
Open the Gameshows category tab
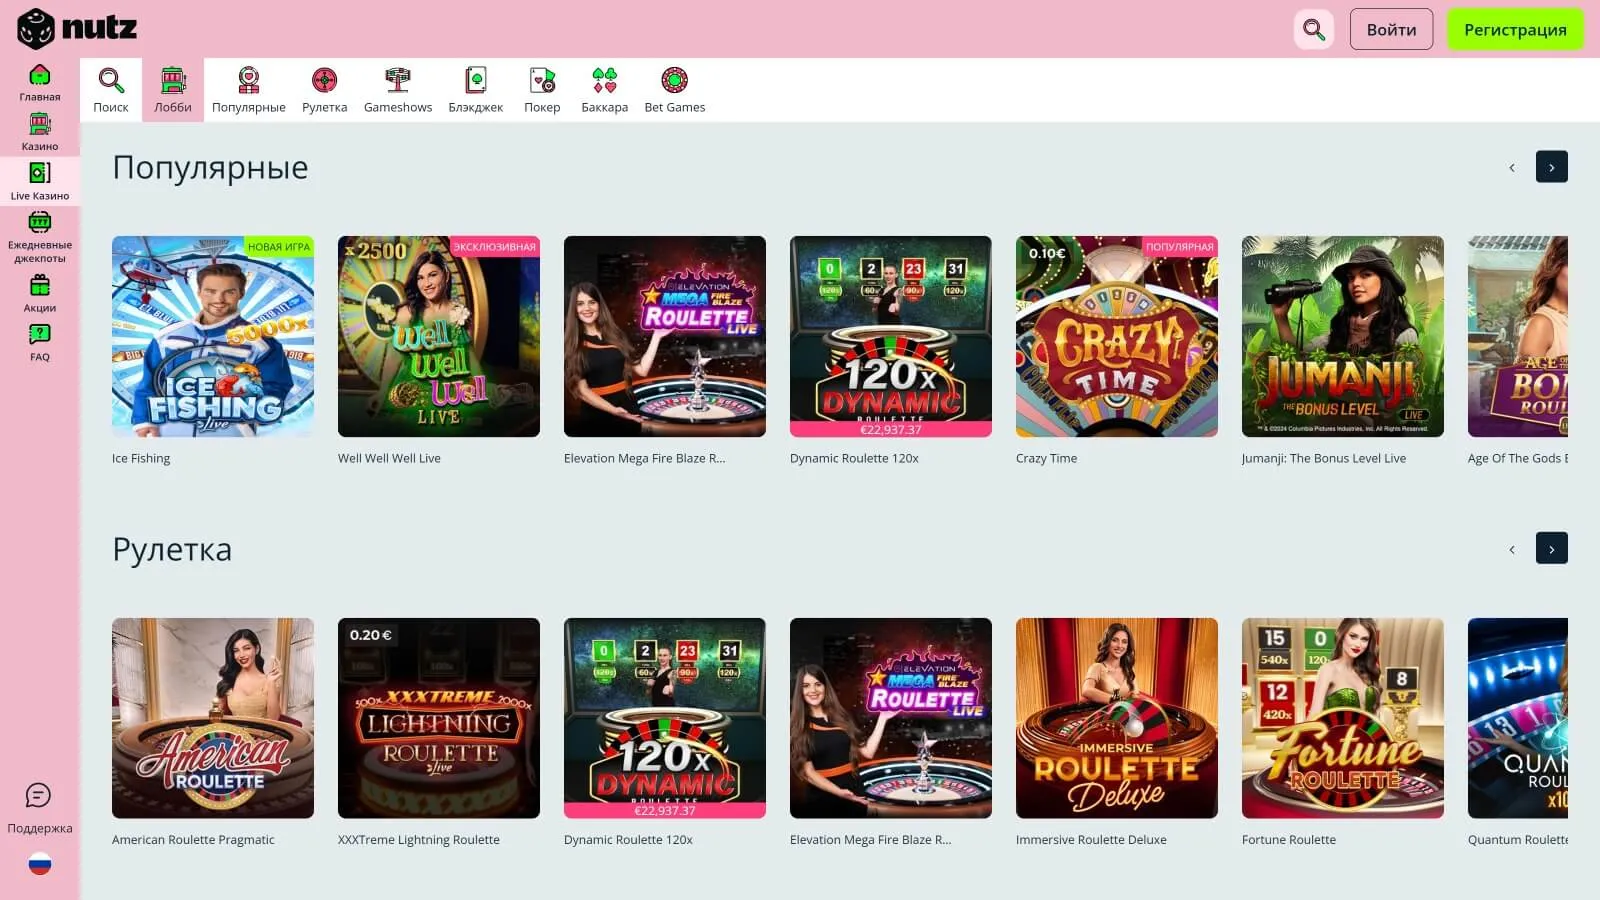pyautogui.click(x=398, y=90)
